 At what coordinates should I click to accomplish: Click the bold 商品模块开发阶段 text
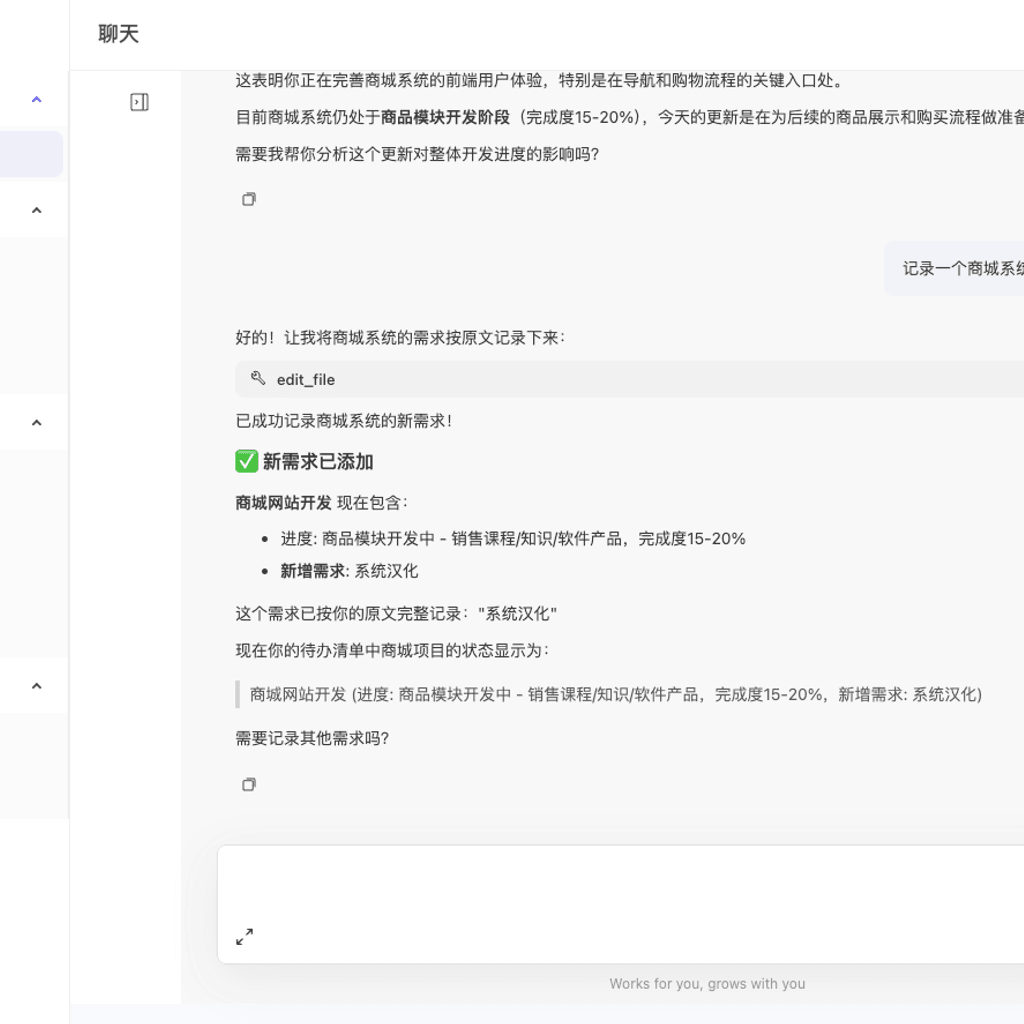pos(445,117)
